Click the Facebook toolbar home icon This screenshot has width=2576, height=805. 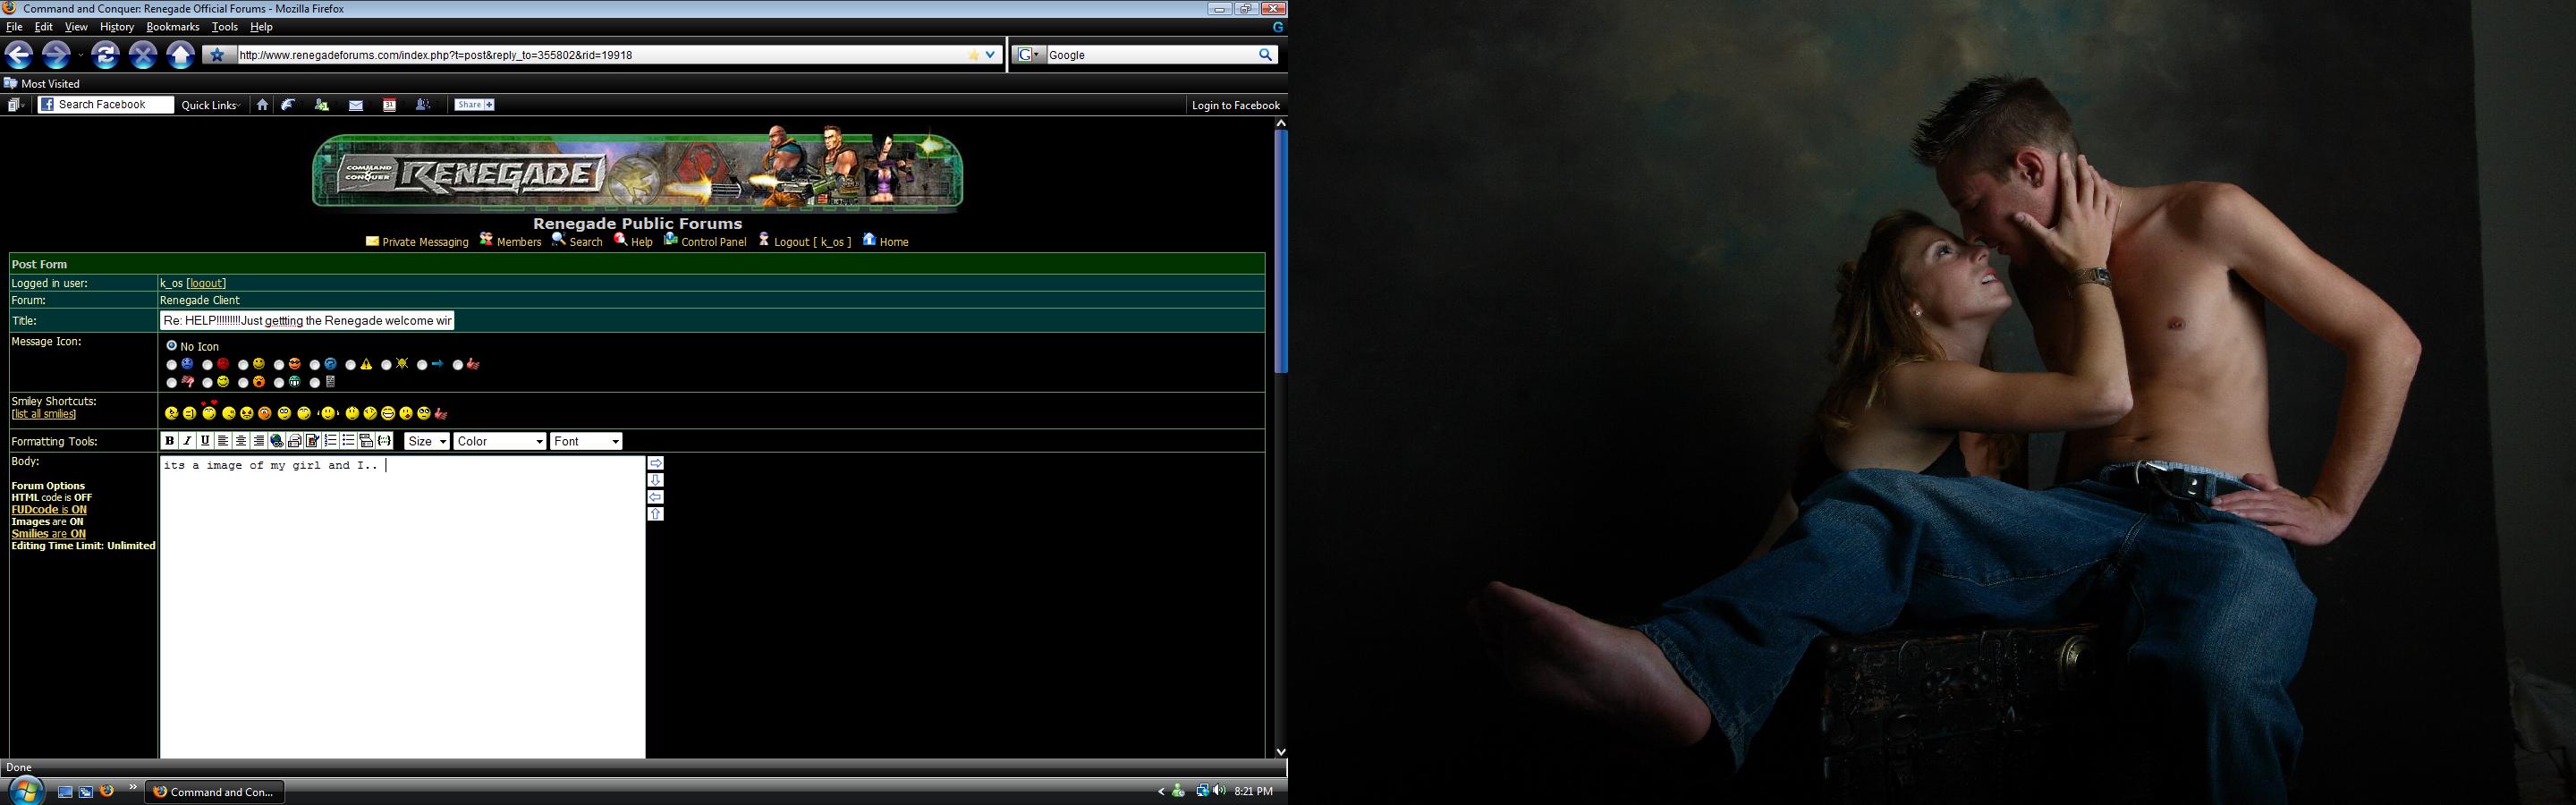[262, 105]
